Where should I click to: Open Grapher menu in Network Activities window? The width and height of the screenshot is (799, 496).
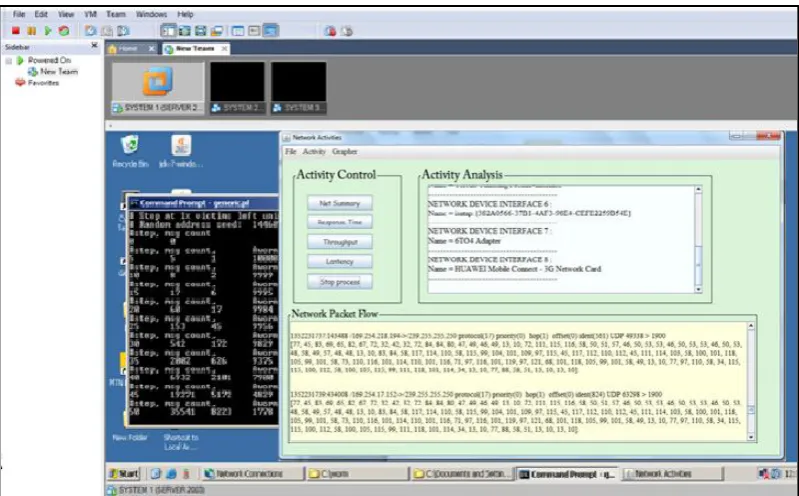(x=344, y=151)
